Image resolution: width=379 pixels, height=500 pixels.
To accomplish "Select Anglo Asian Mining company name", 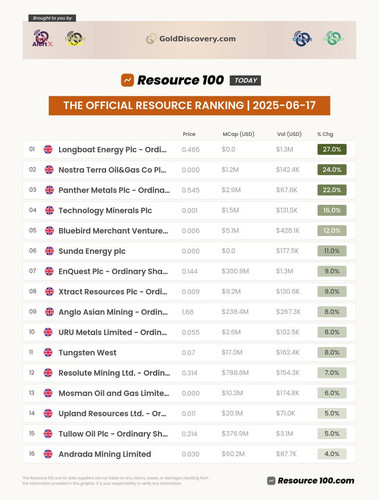I will click(113, 312).
